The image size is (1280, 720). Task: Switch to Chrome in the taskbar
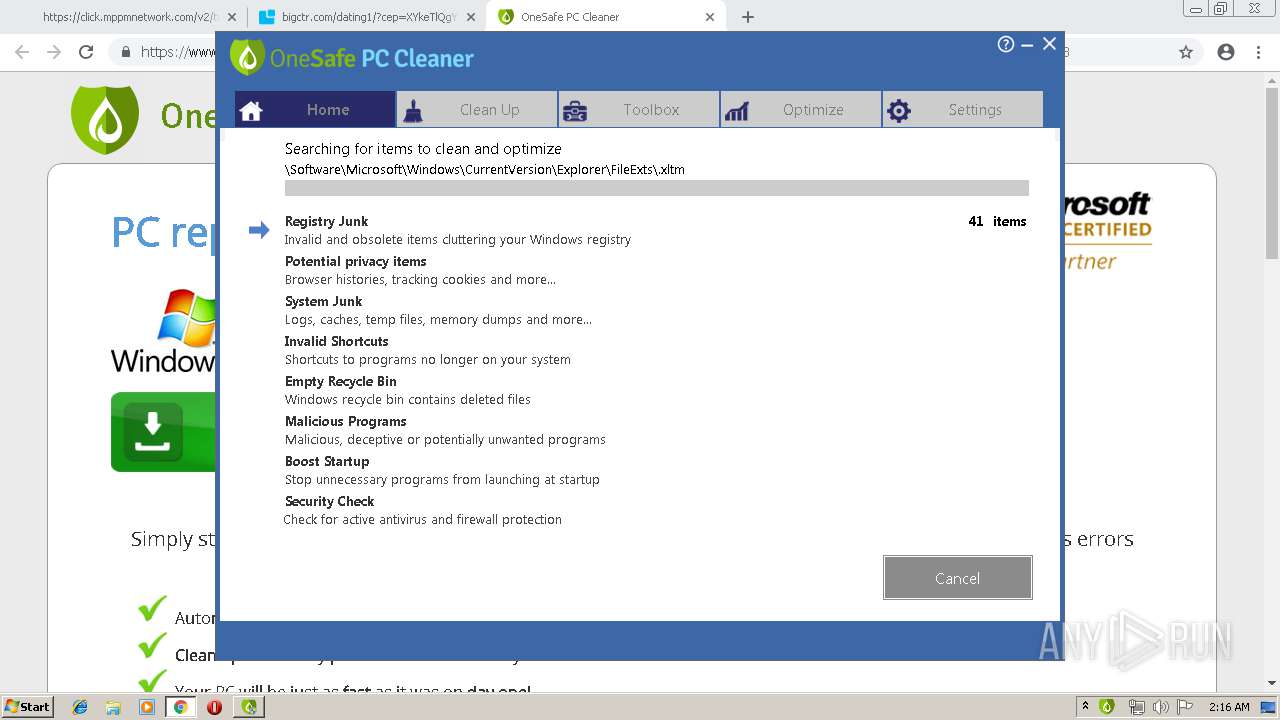tap(181, 707)
